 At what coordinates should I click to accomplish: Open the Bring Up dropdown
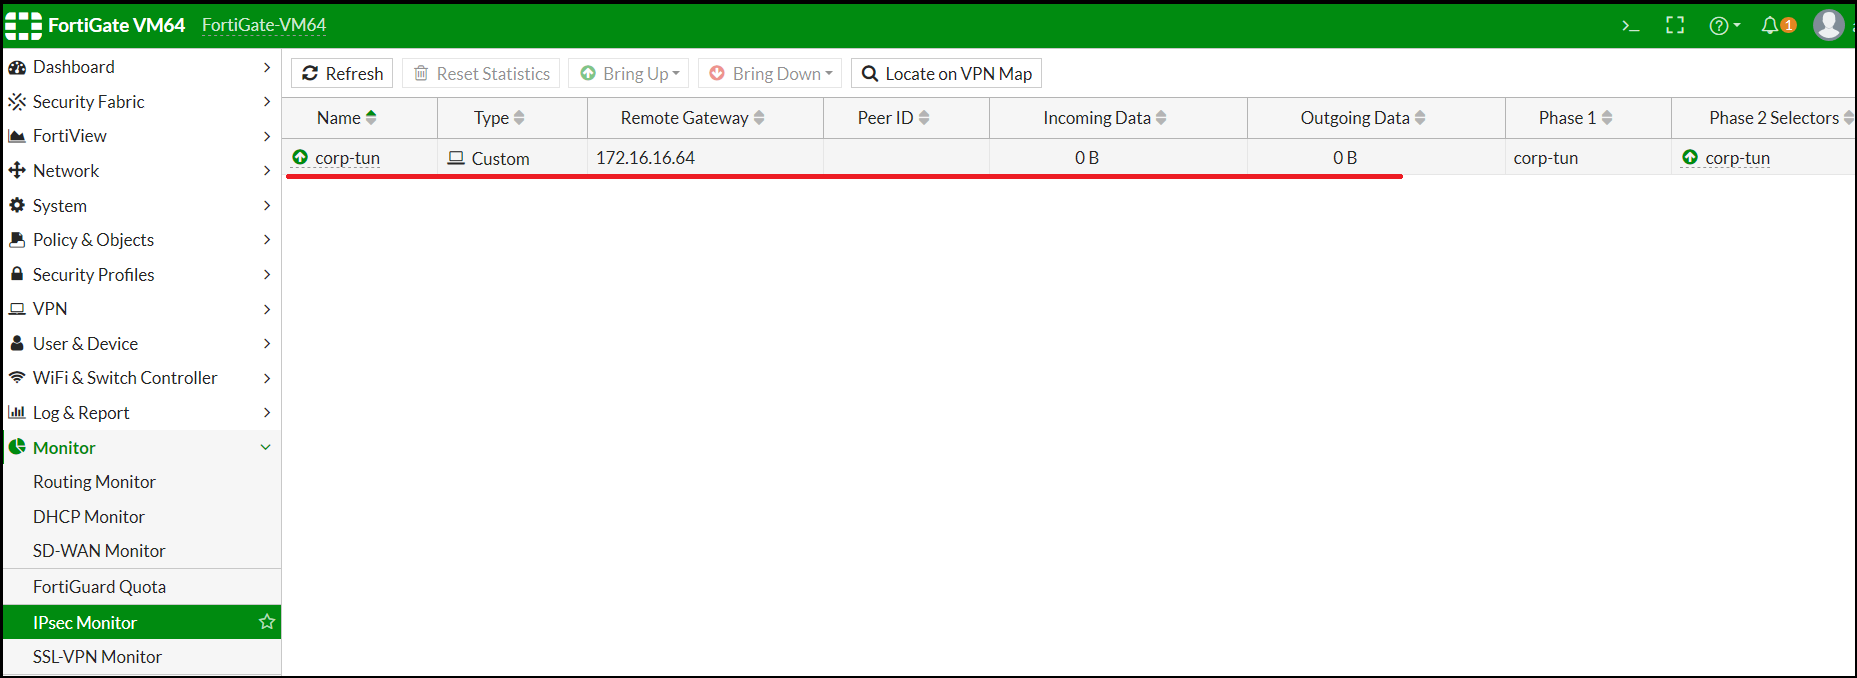pos(629,73)
